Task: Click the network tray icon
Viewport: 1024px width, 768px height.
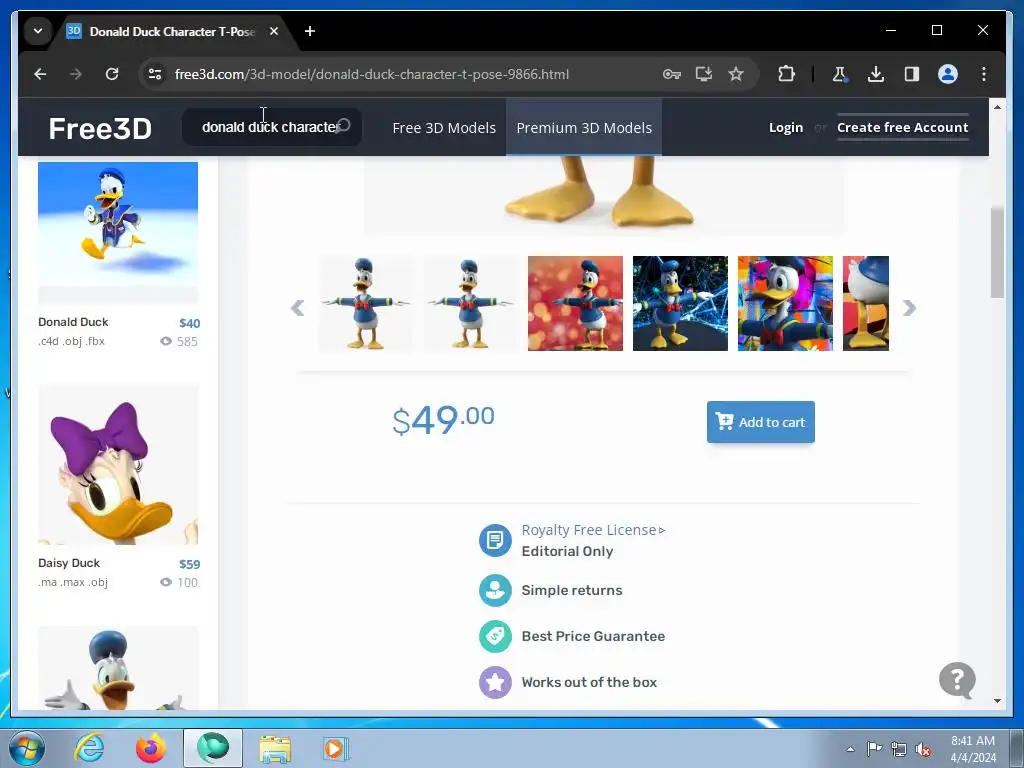Action: [x=899, y=749]
